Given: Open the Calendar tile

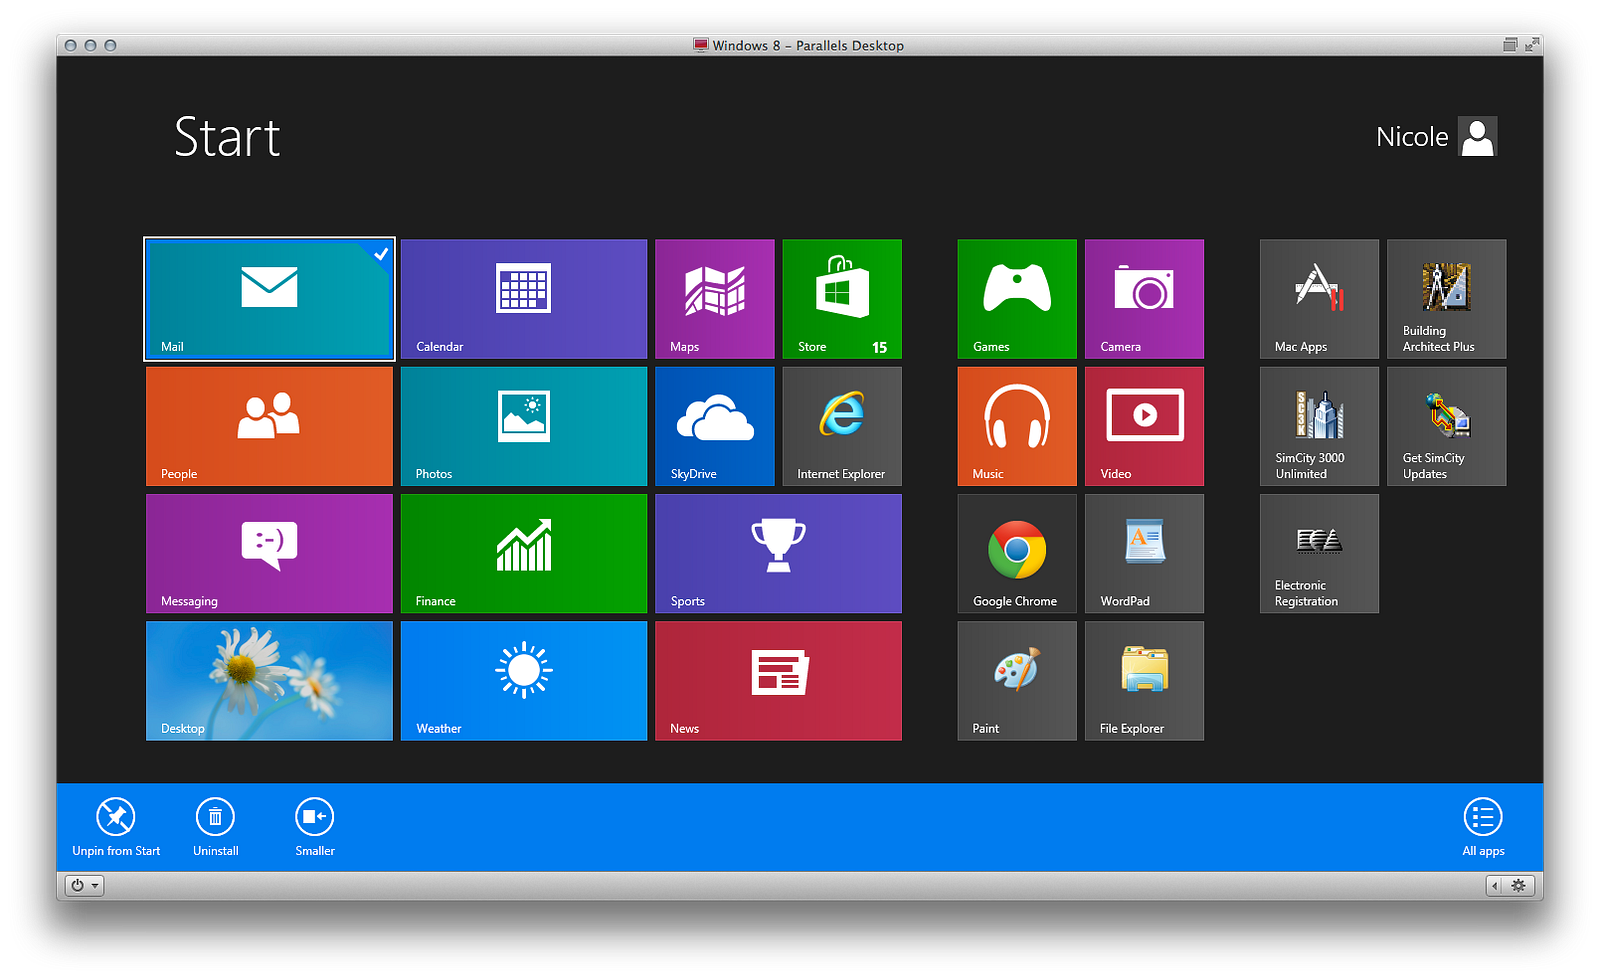Looking at the screenshot, I should tap(524, 299).
